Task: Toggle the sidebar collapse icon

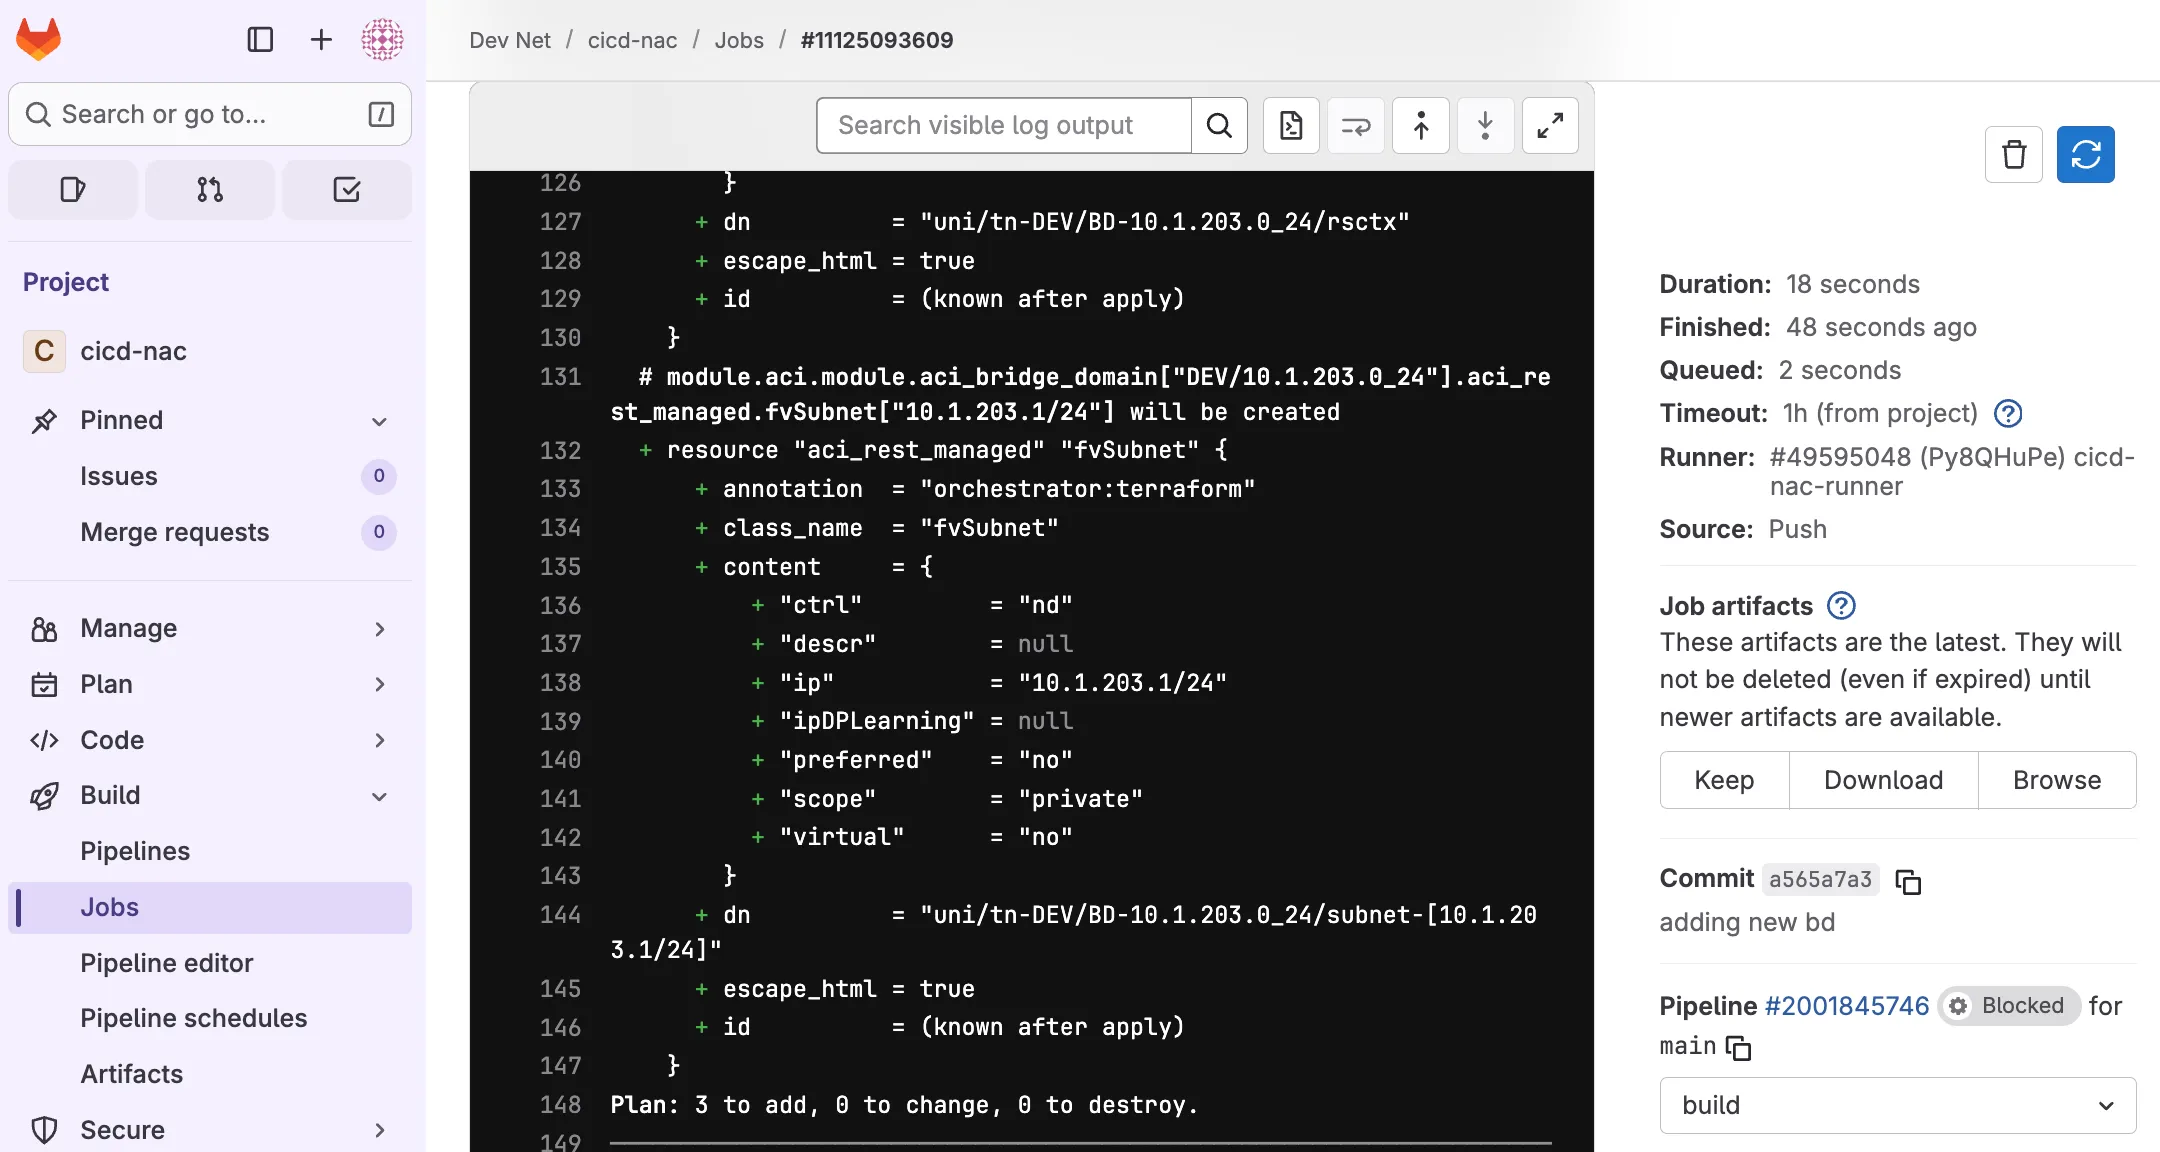Action: pos(260,40)
